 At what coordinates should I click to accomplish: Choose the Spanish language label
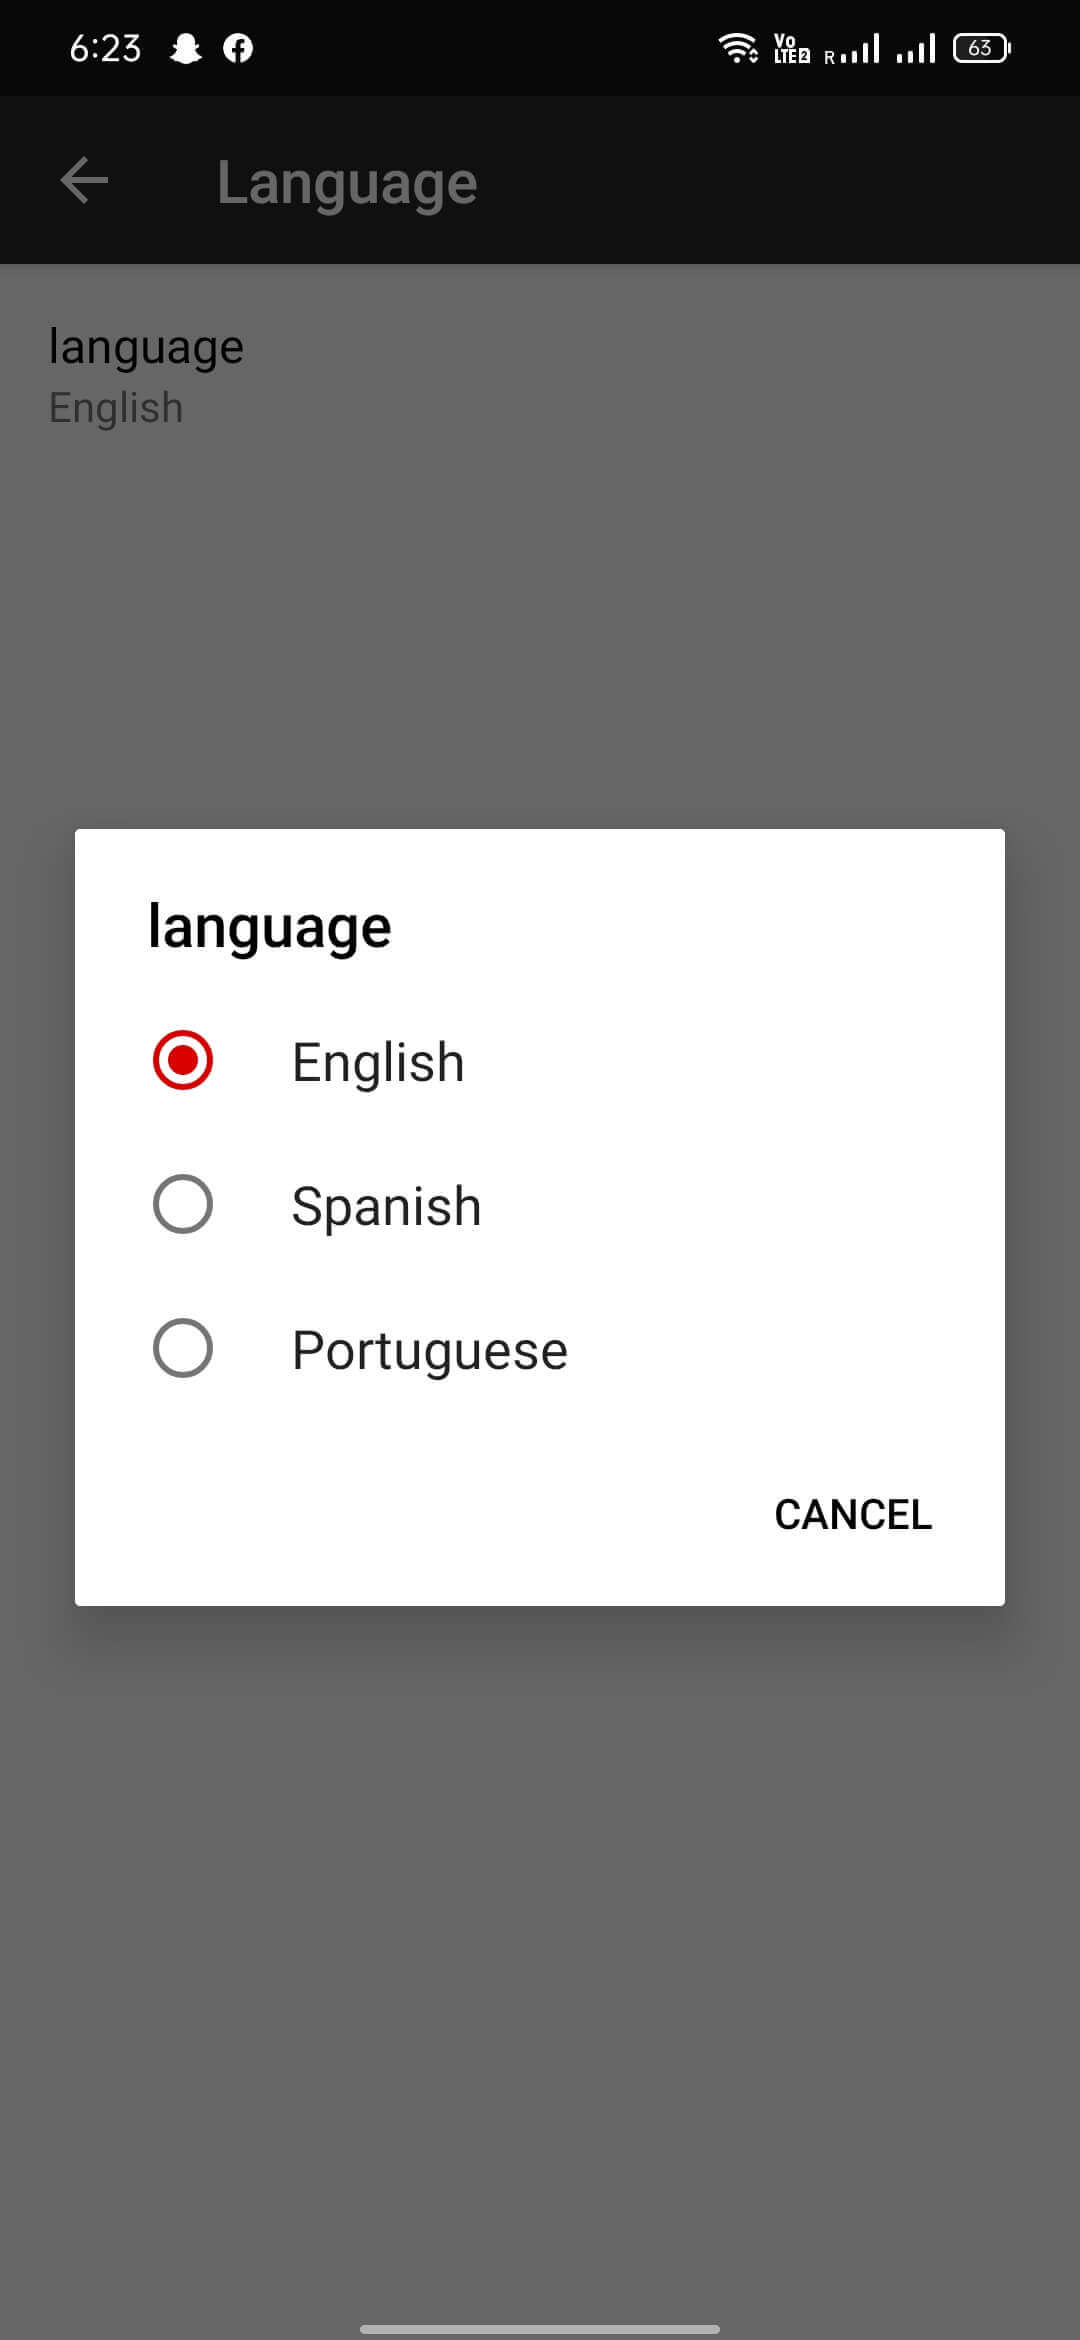386,1206
